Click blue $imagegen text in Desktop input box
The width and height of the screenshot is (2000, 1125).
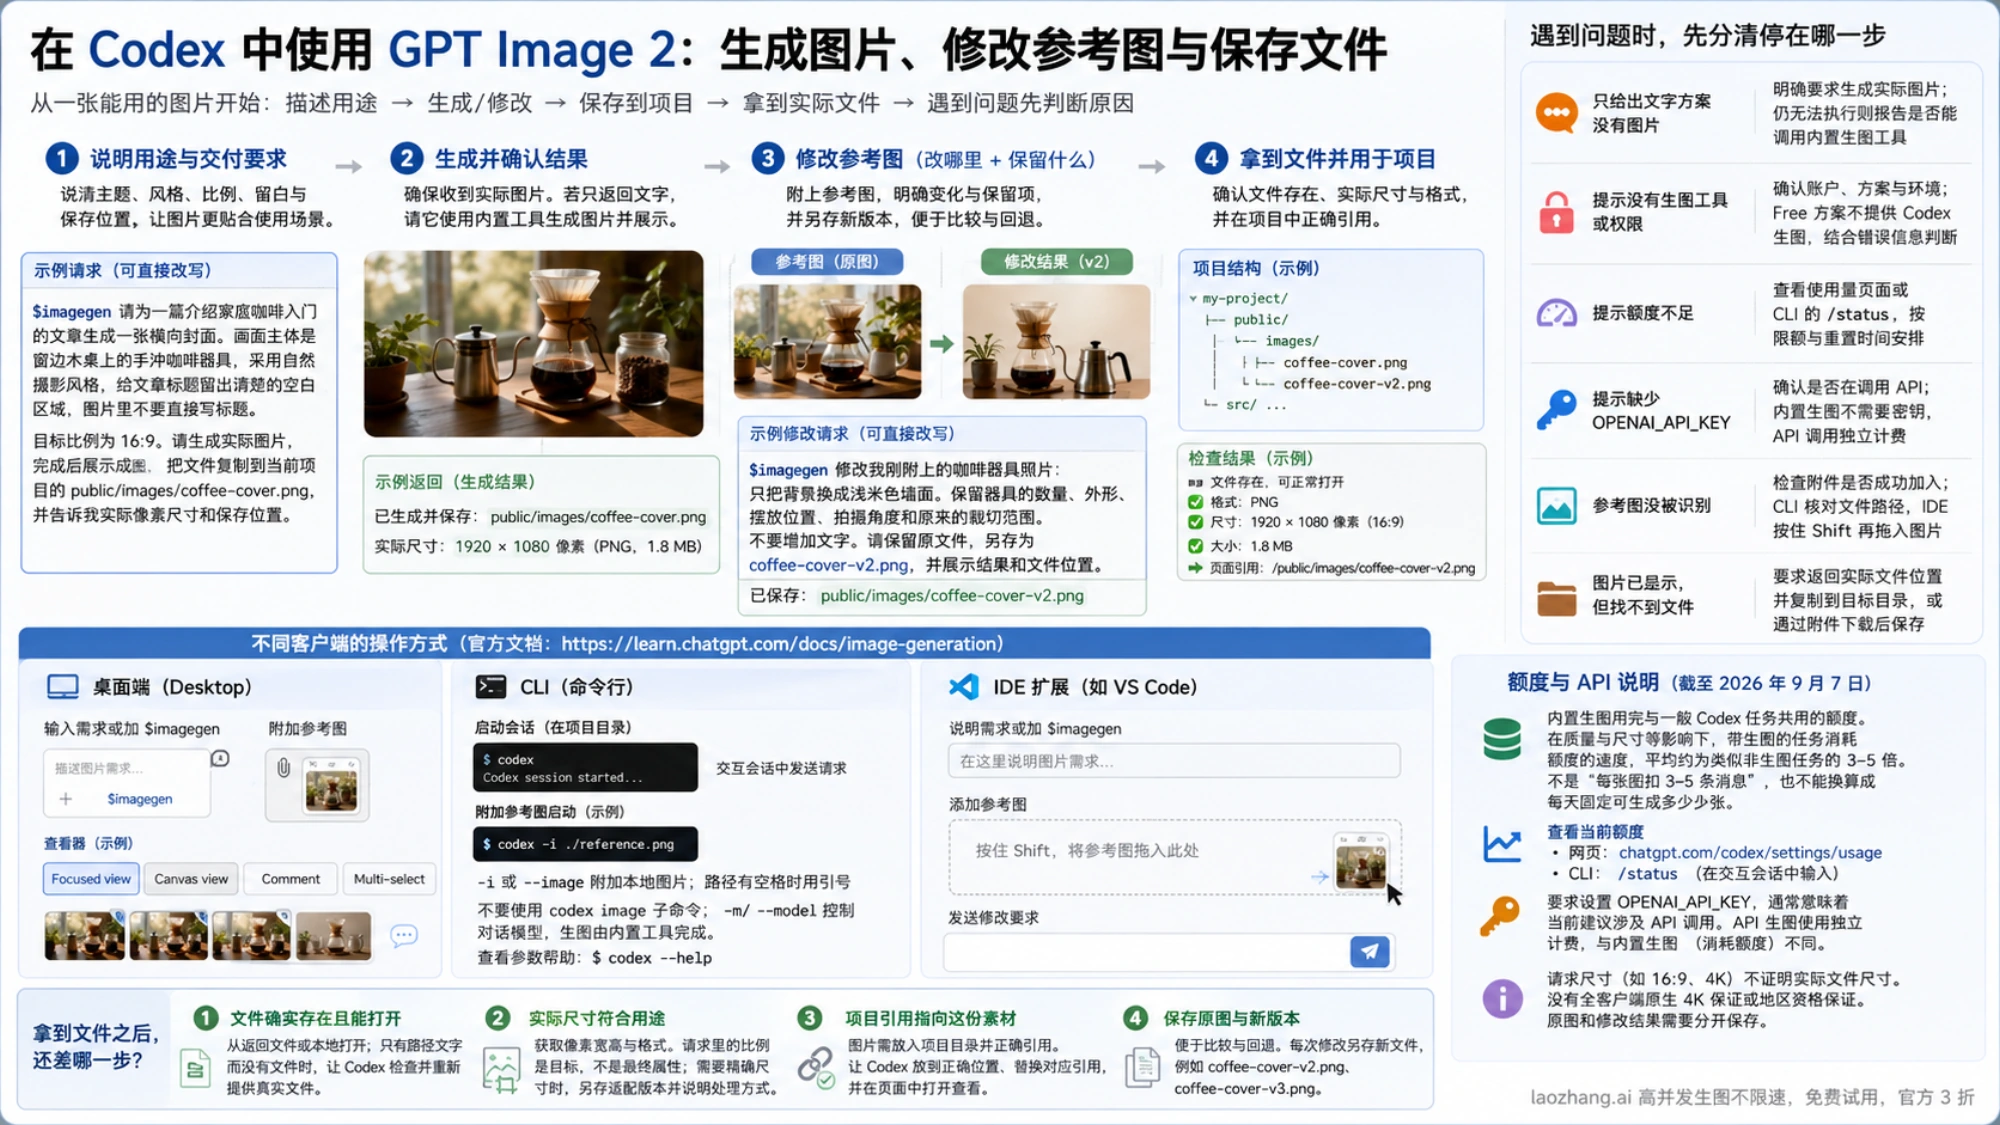[140, 799]
